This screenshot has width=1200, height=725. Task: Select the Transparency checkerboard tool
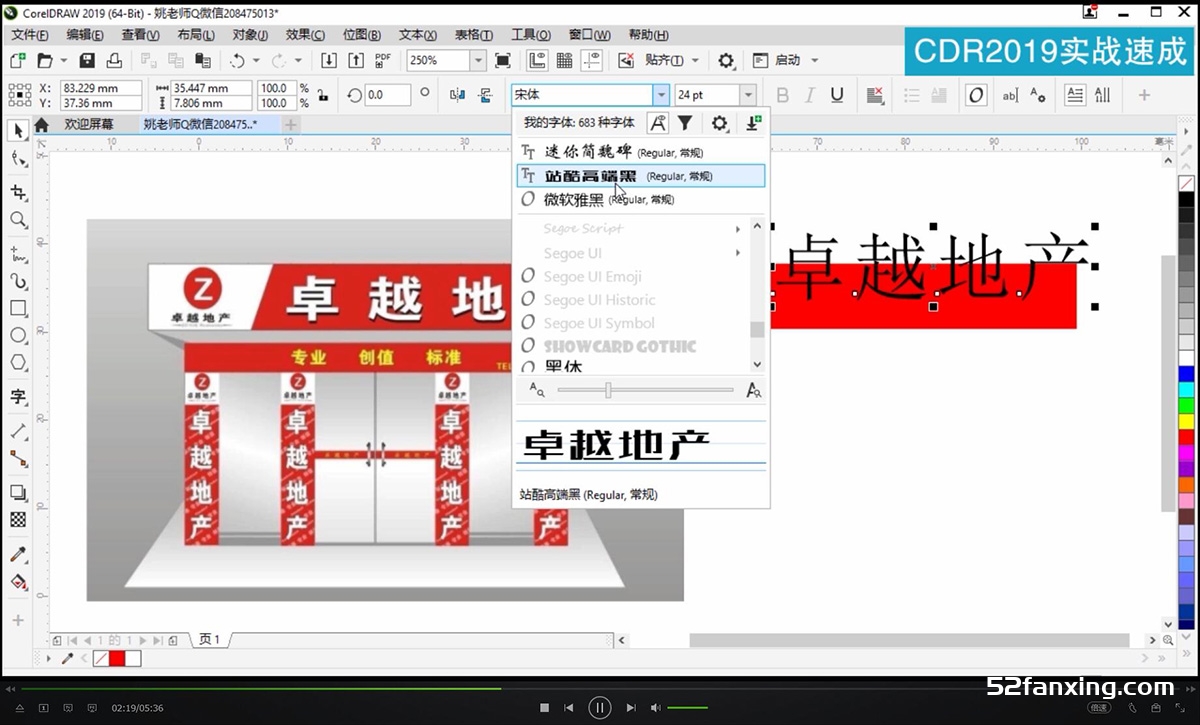[x=18, y=519]
